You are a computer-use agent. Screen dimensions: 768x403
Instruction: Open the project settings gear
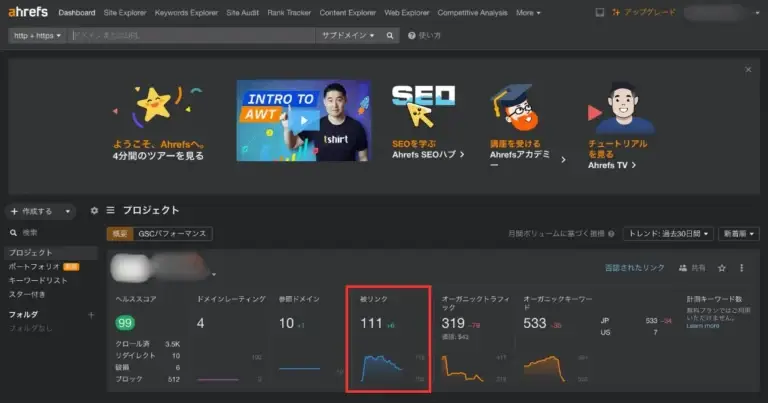point(94,211)
